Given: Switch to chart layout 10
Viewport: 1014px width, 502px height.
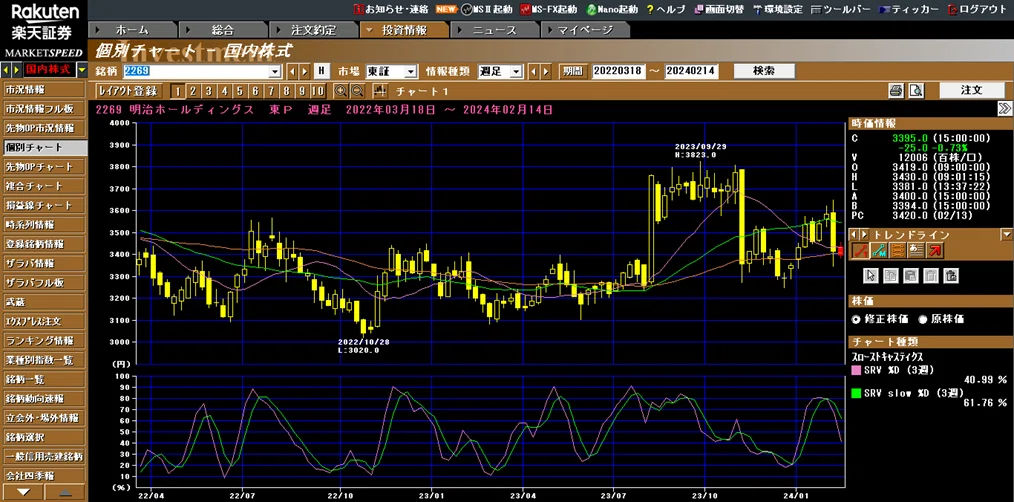Looking at the screenshot, I should point(318,91).
